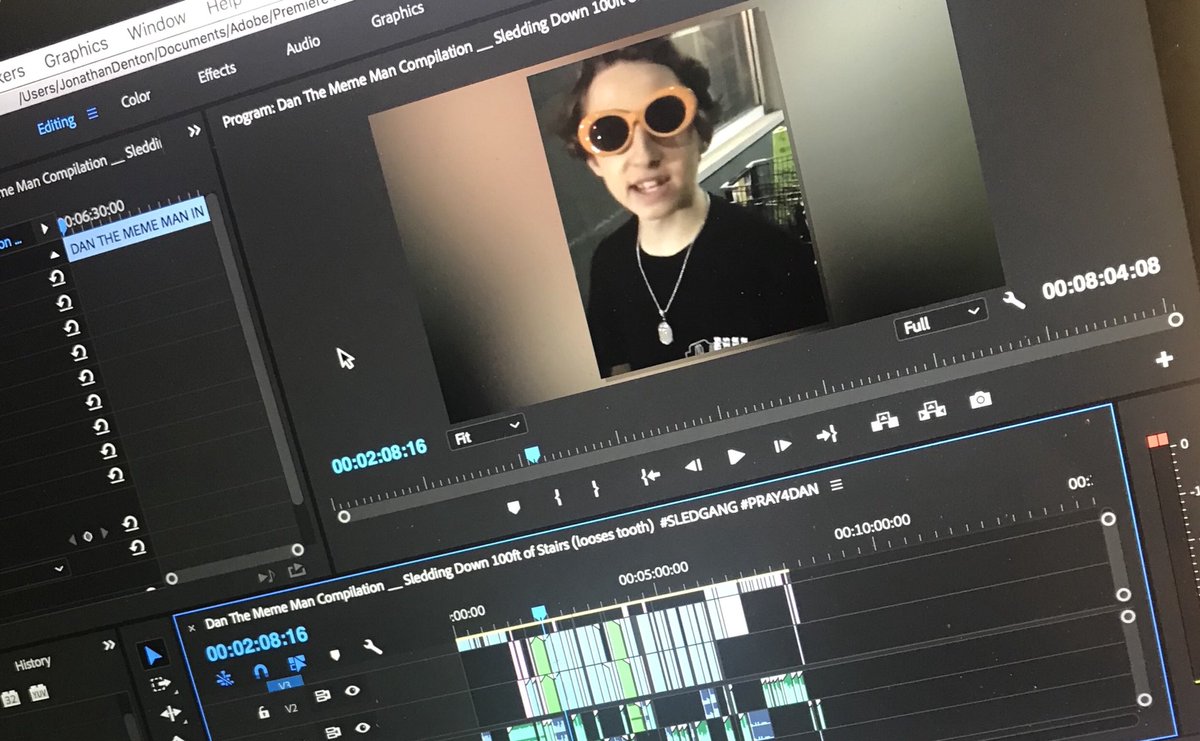Close the Dan The Meme Man sequence tab
The image size is (1200, 741).
click(x=192, y=628)
